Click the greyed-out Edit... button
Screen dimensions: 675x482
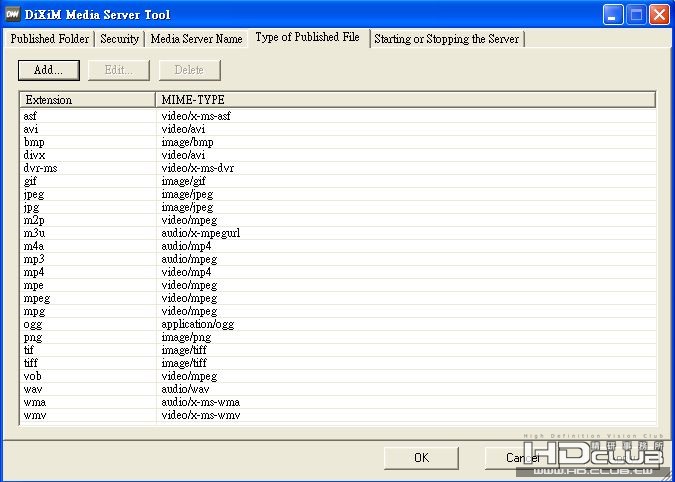coord(119,70)
